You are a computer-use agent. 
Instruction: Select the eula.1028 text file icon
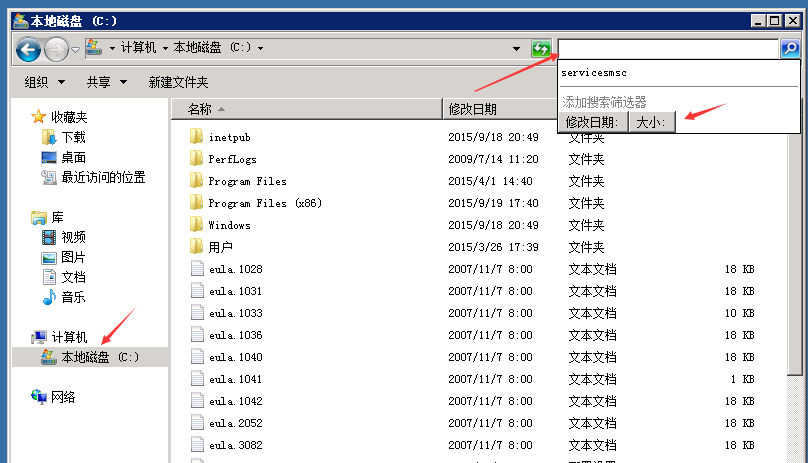(196, 269)
